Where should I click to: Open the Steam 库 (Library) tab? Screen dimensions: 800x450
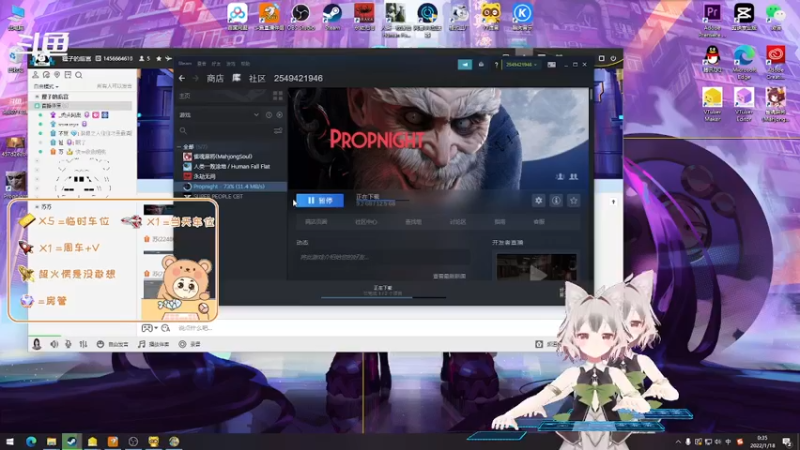(x=236, y=78)
